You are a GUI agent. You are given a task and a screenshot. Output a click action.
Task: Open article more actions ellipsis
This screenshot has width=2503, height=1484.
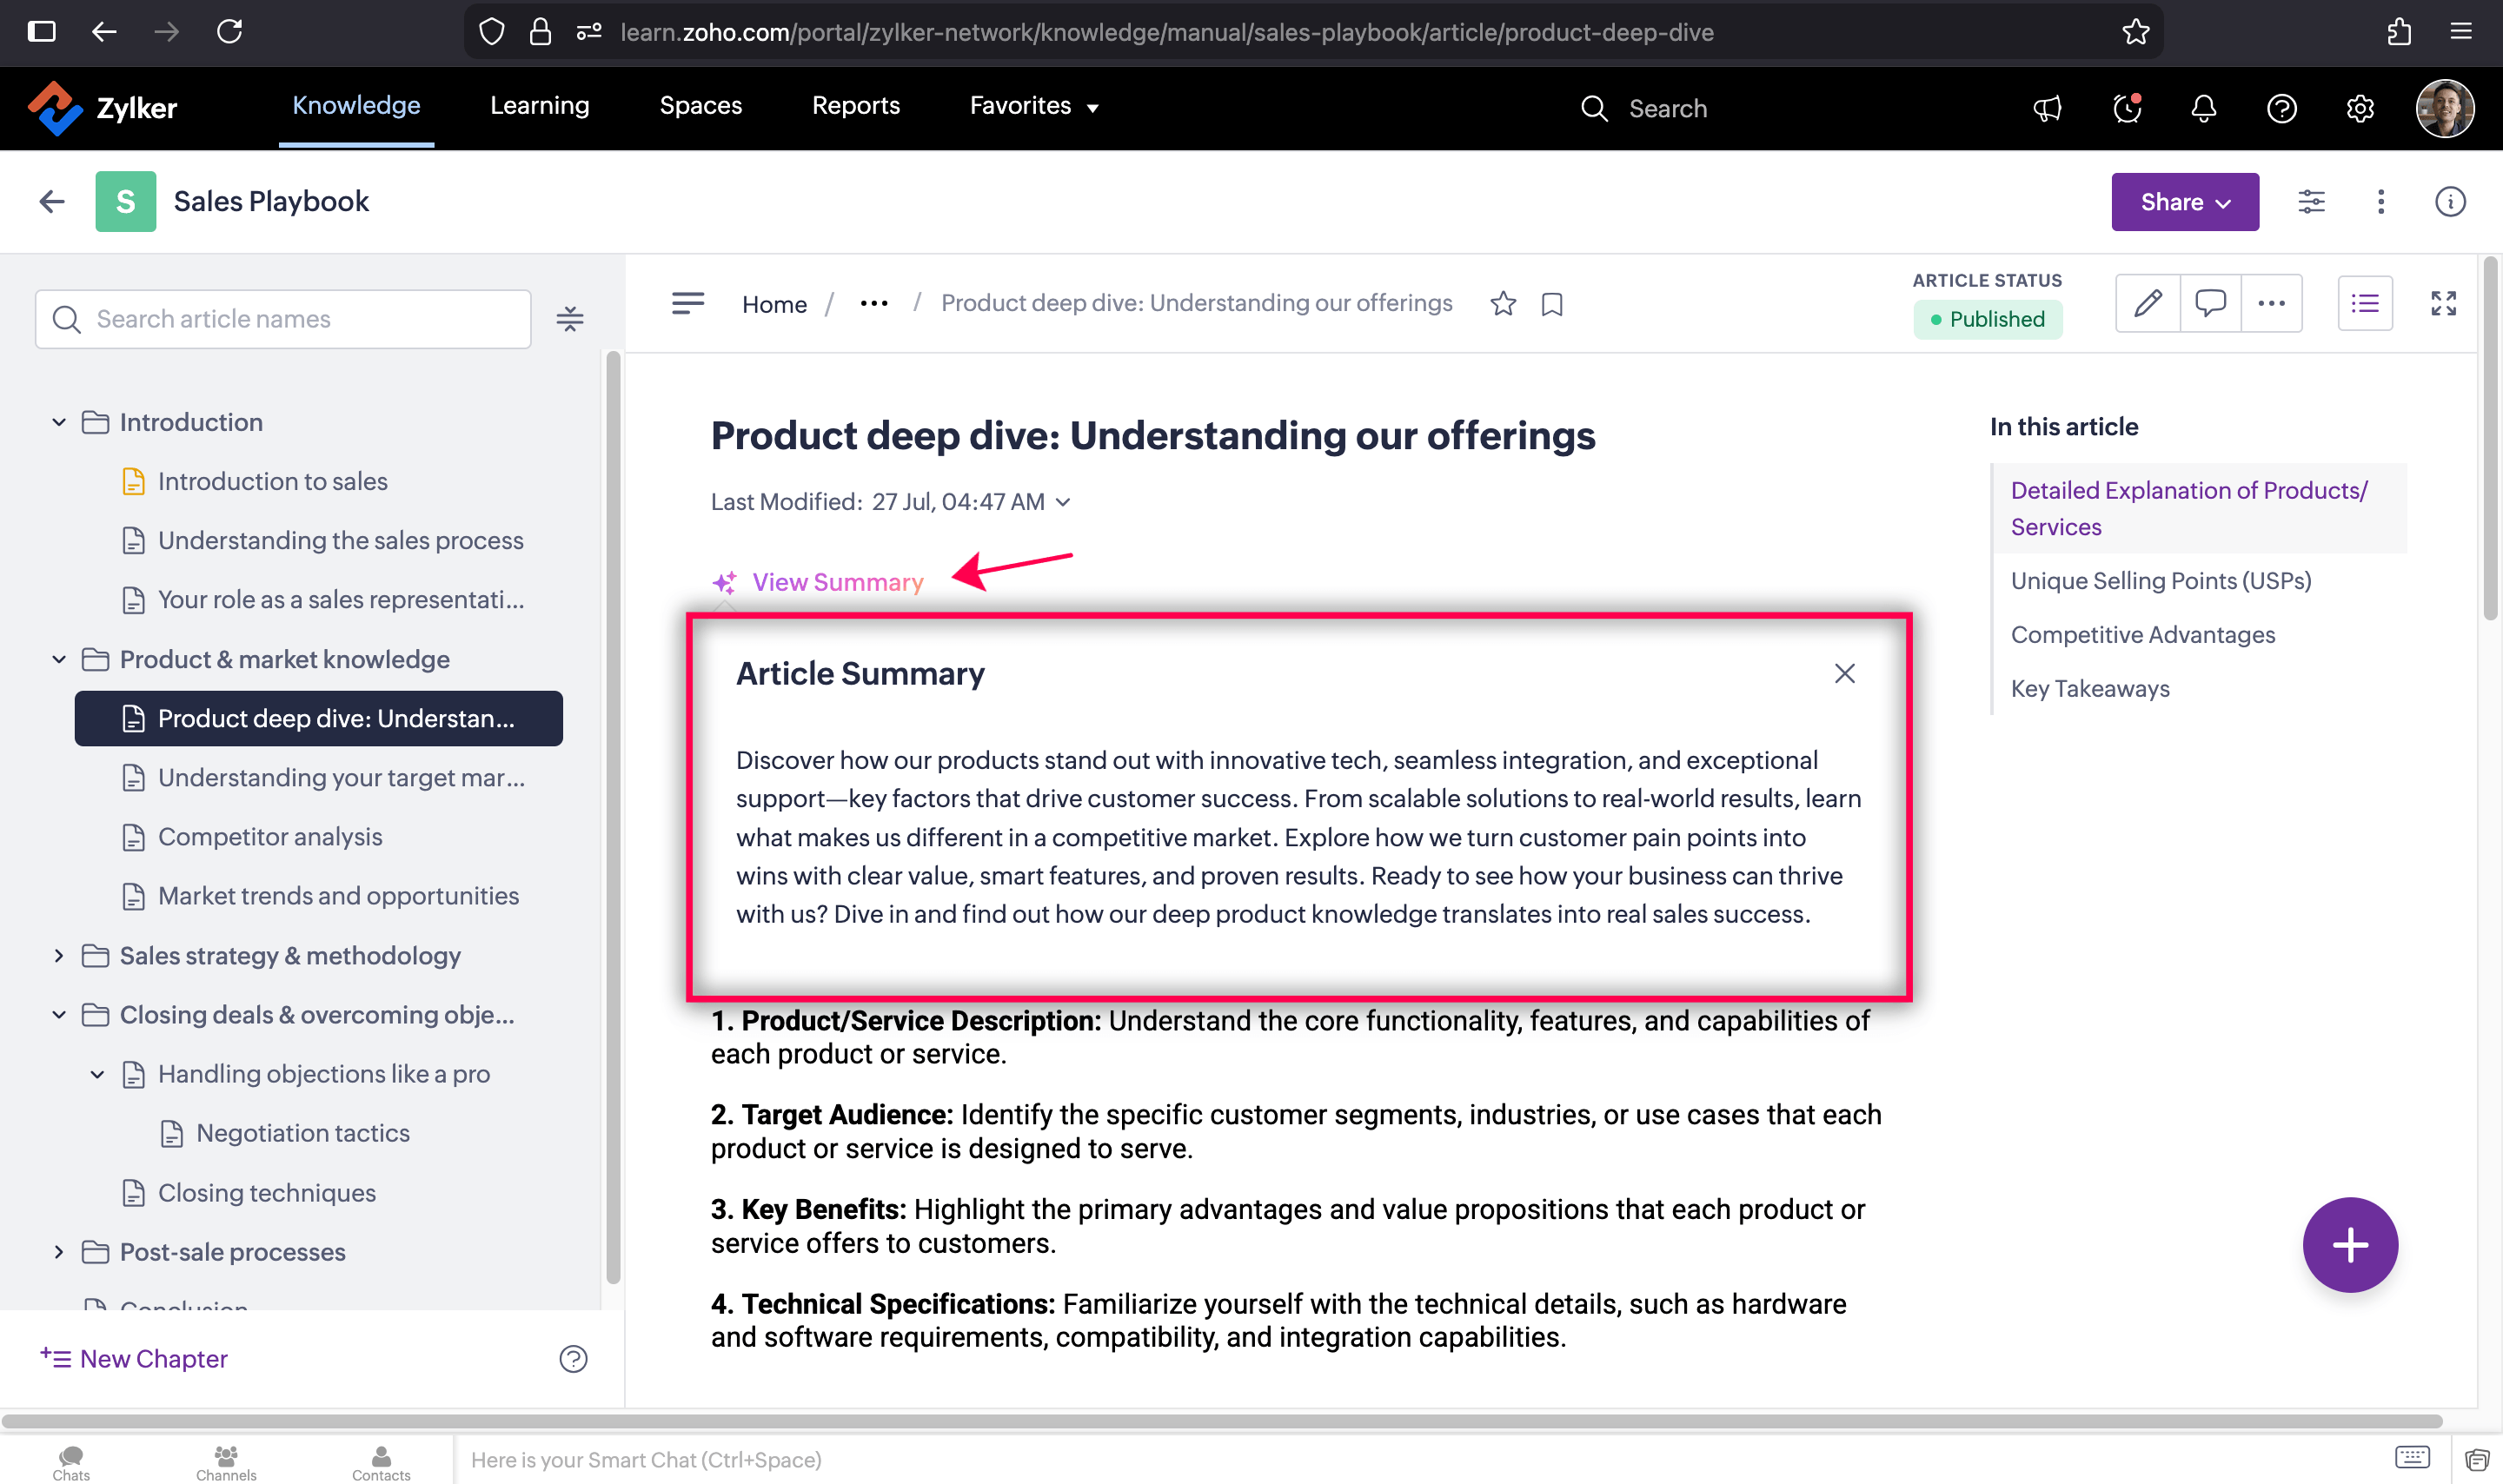point(2272,303)
